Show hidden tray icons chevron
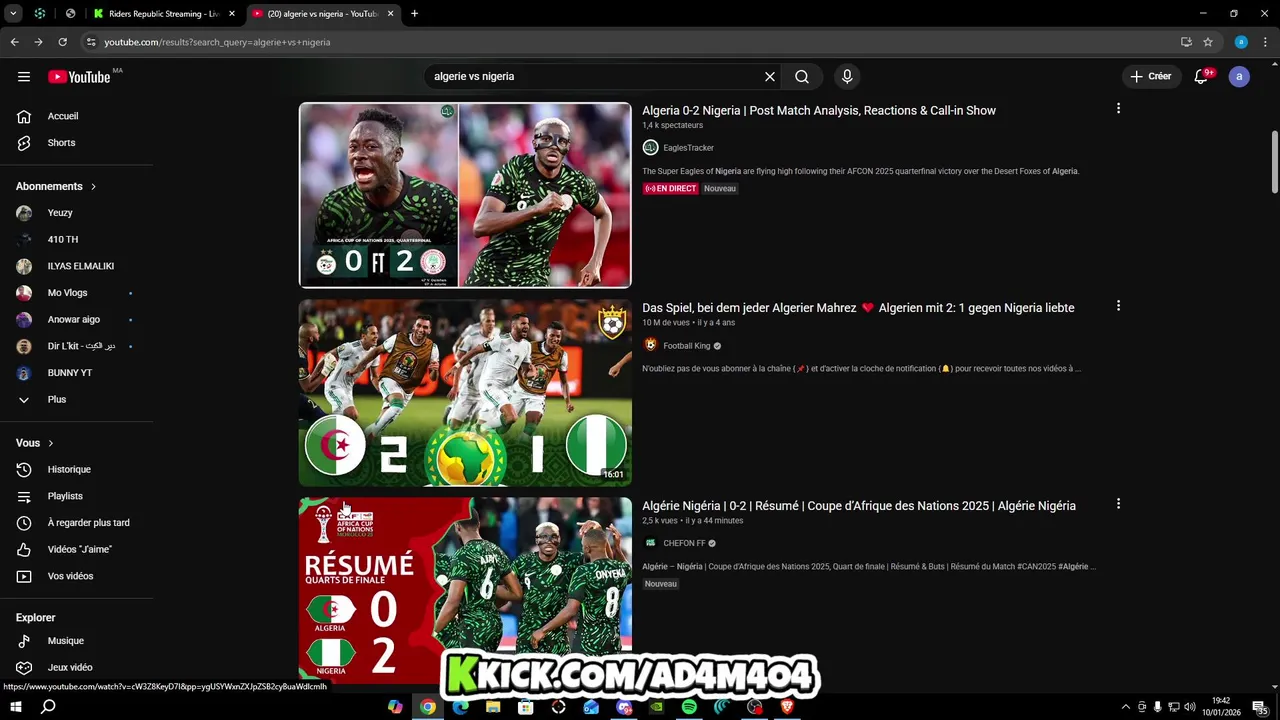Viewport: 1280px width, 720px height. pos(1125,707)
